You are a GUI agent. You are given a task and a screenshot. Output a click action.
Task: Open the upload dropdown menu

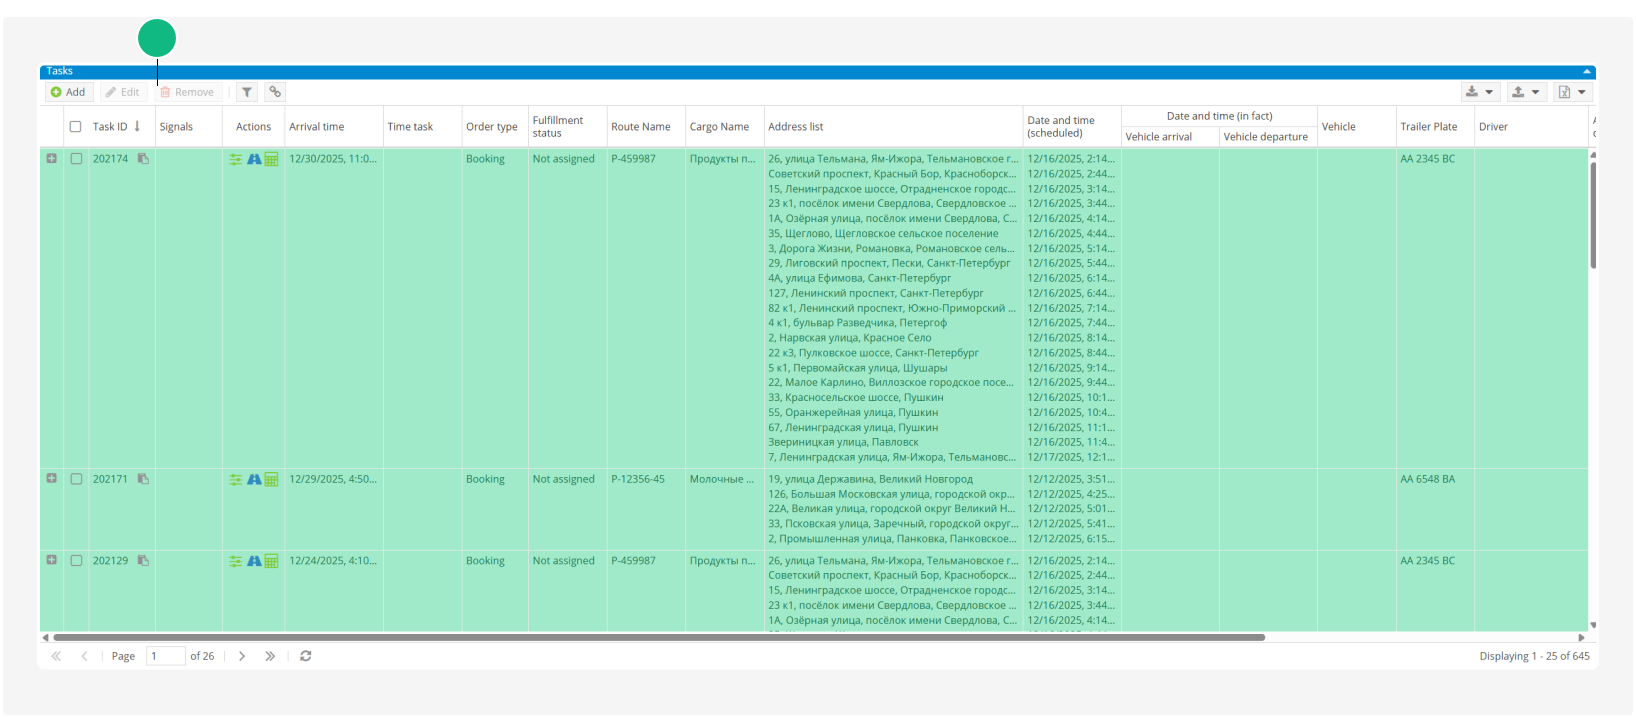[1525, 92]
